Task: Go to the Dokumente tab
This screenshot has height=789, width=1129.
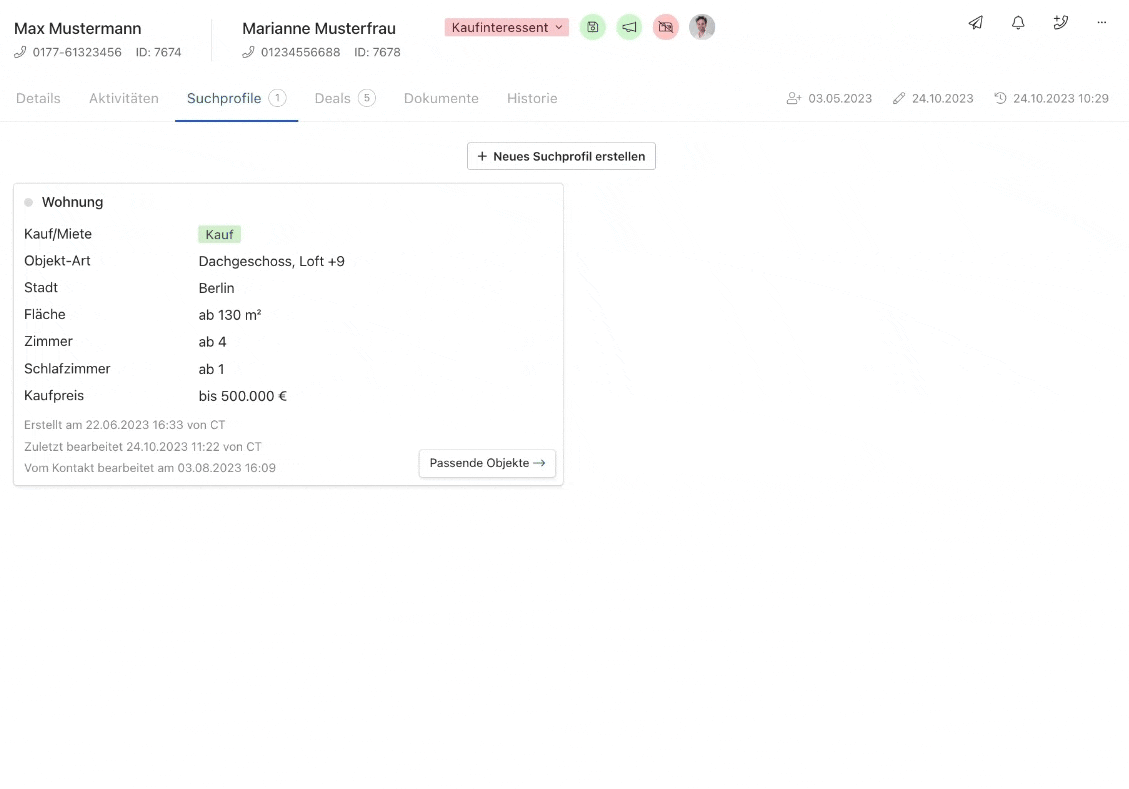Action: point(441,98)
